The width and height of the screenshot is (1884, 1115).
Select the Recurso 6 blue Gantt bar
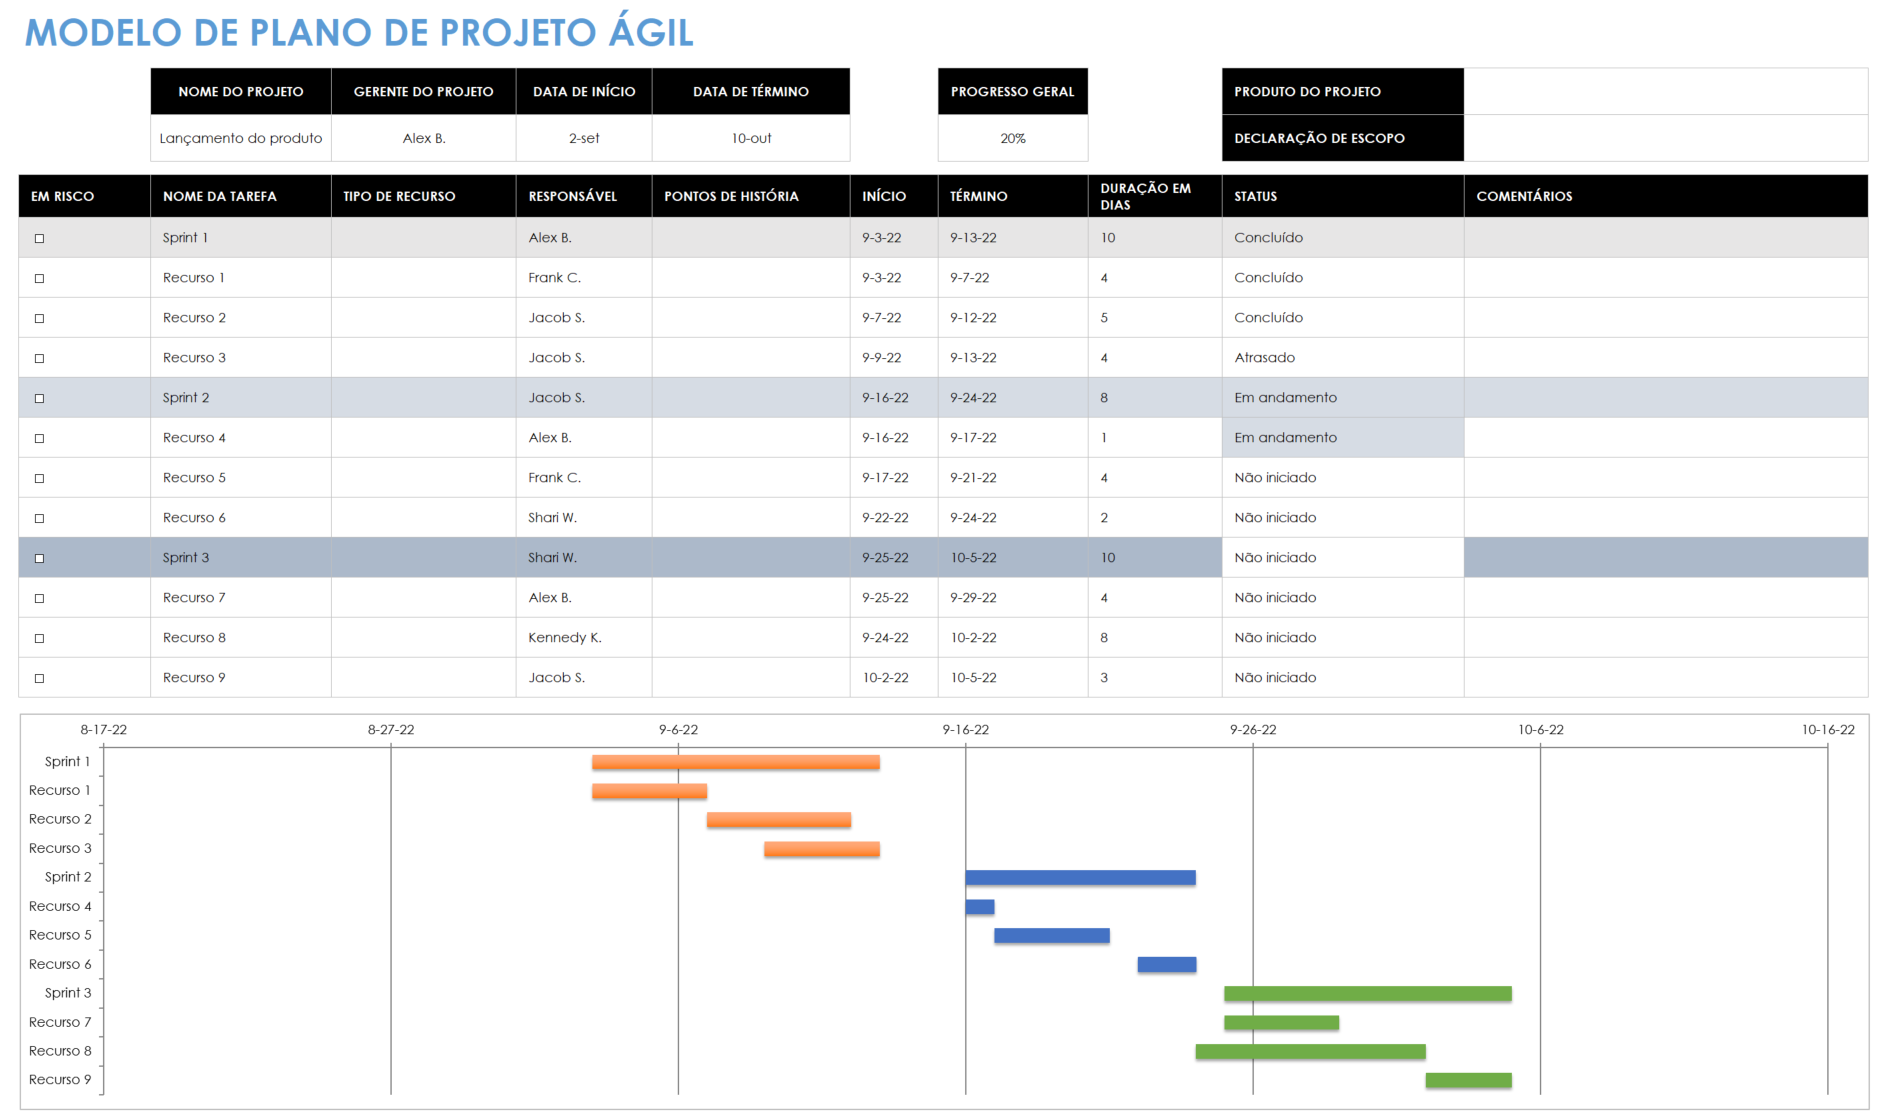pos(1167,965)
